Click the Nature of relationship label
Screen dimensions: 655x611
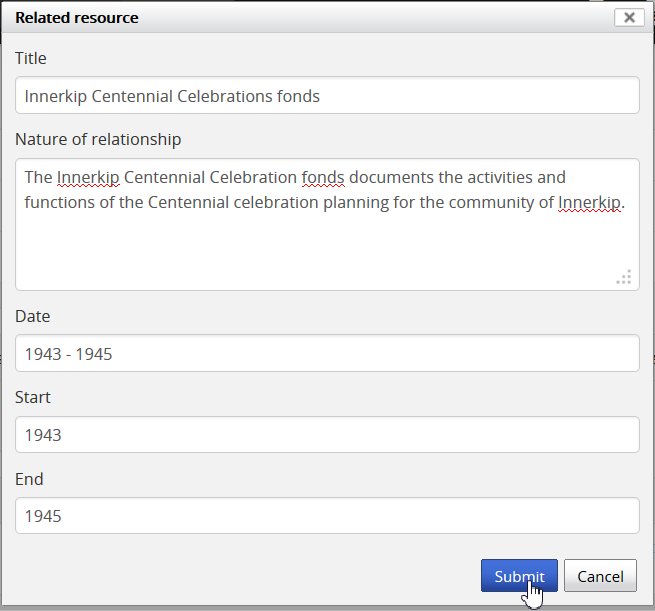(x=98, y=139)
